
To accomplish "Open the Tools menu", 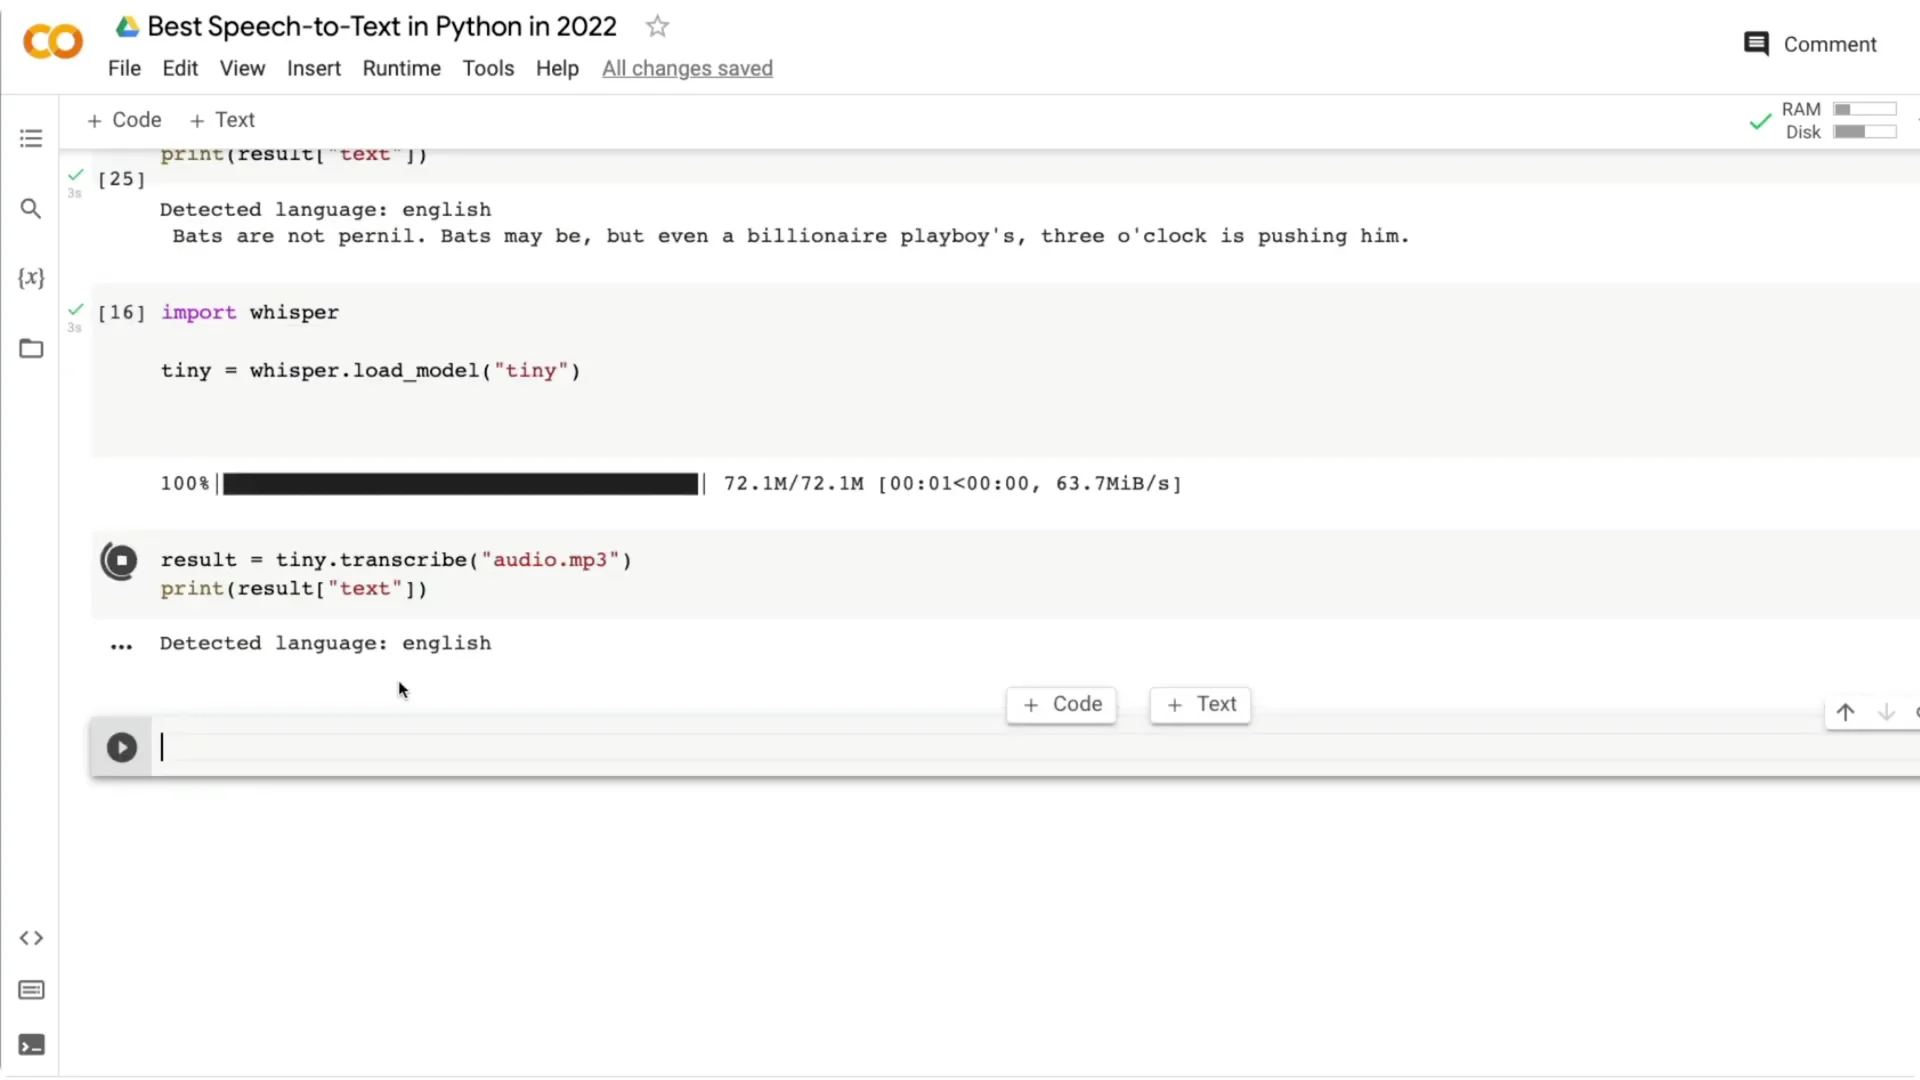I will [488, 68].
